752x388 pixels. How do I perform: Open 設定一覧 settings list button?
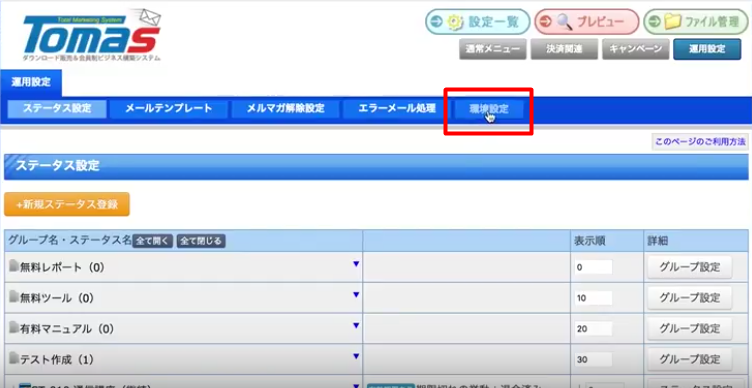pyautogui.click(x=478, y=22)
